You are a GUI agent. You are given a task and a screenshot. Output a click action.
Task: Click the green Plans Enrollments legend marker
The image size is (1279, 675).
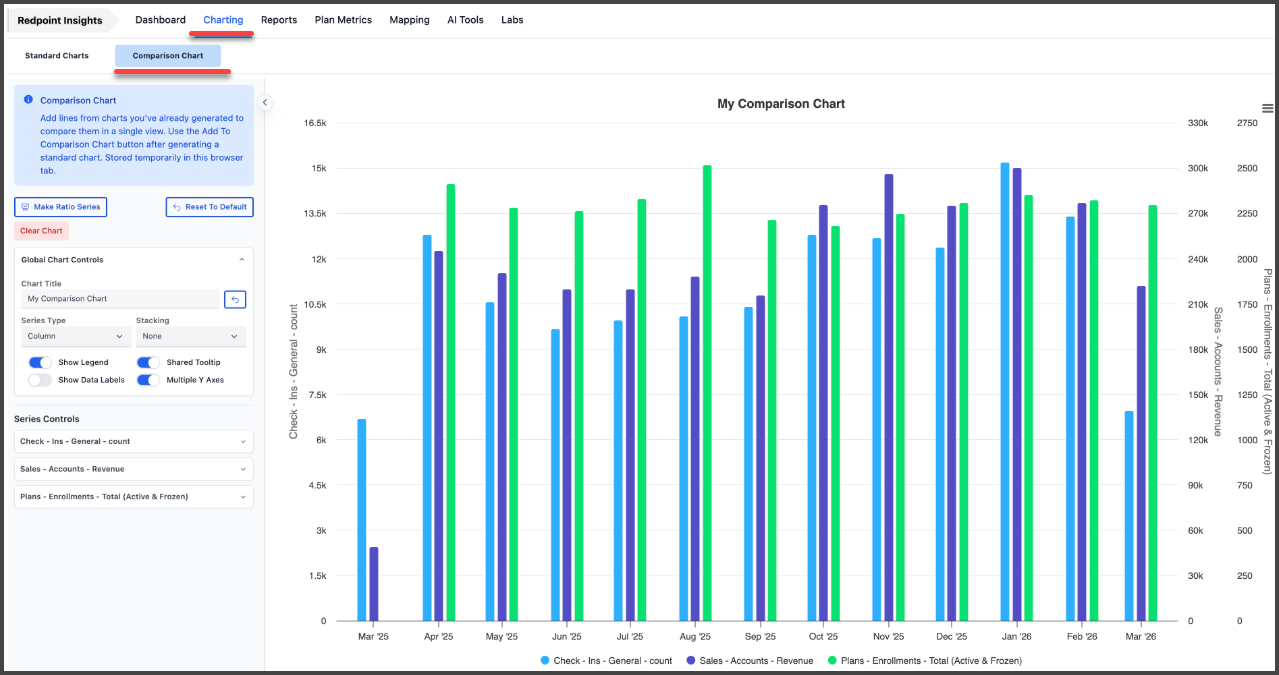coord(833,661)
